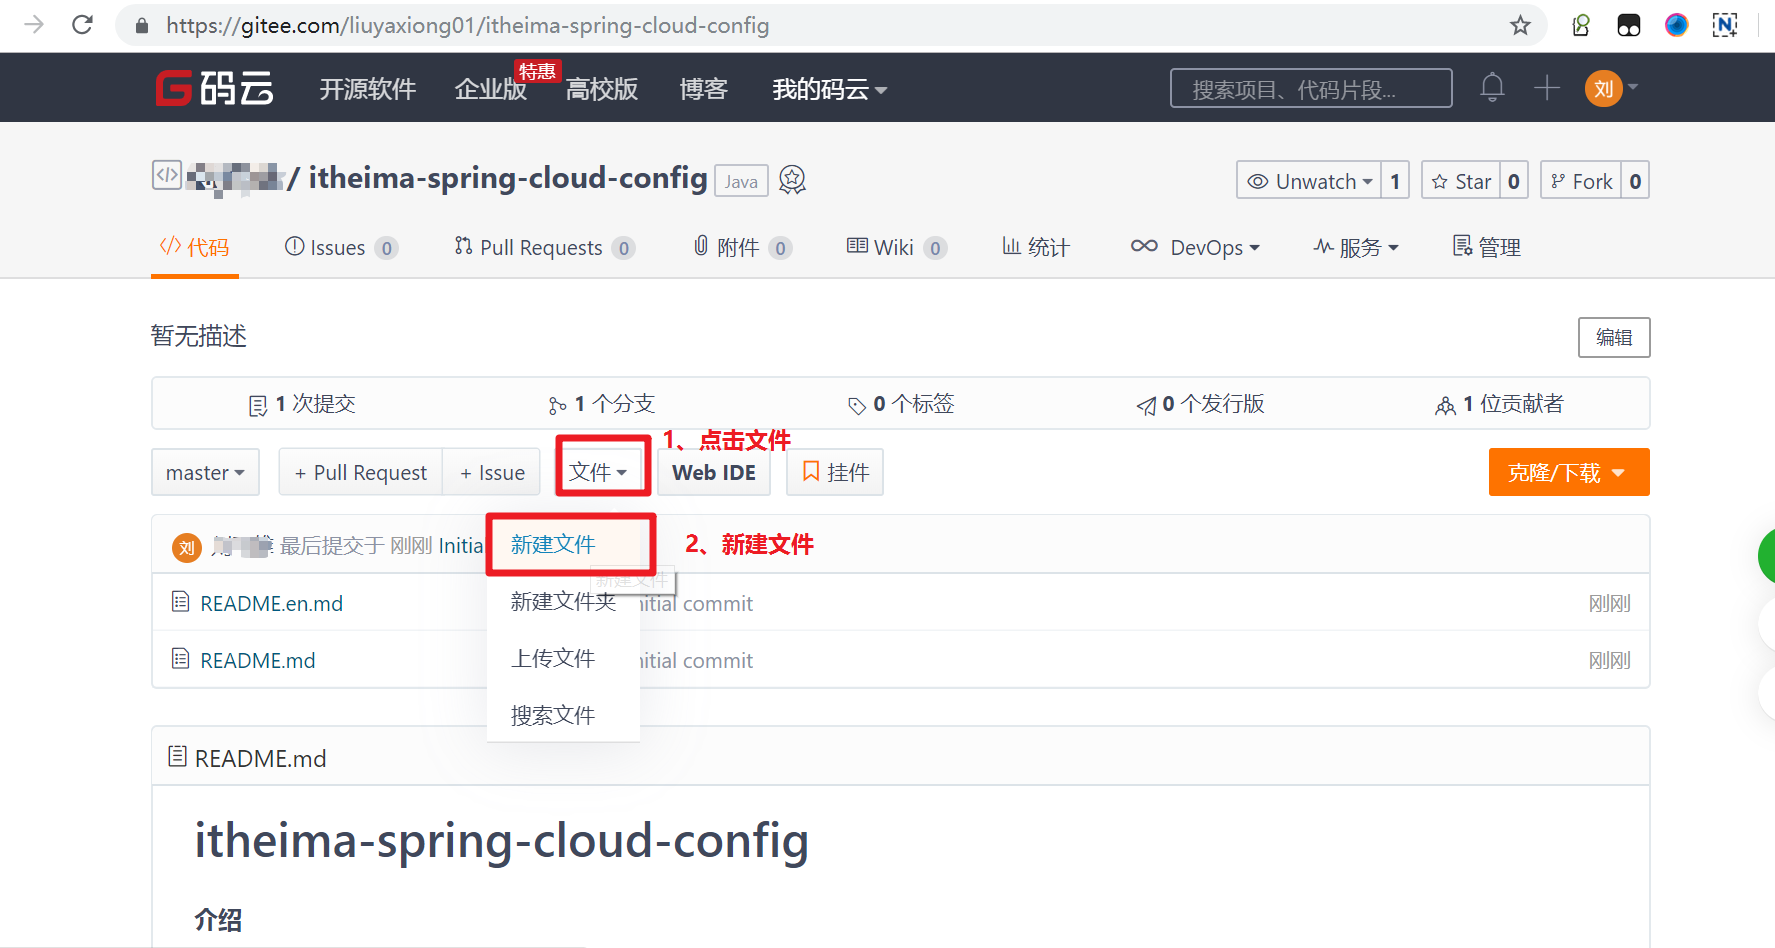Click the 编辑 description button
Screen dimensions: 1775x948
point(1614,337)
